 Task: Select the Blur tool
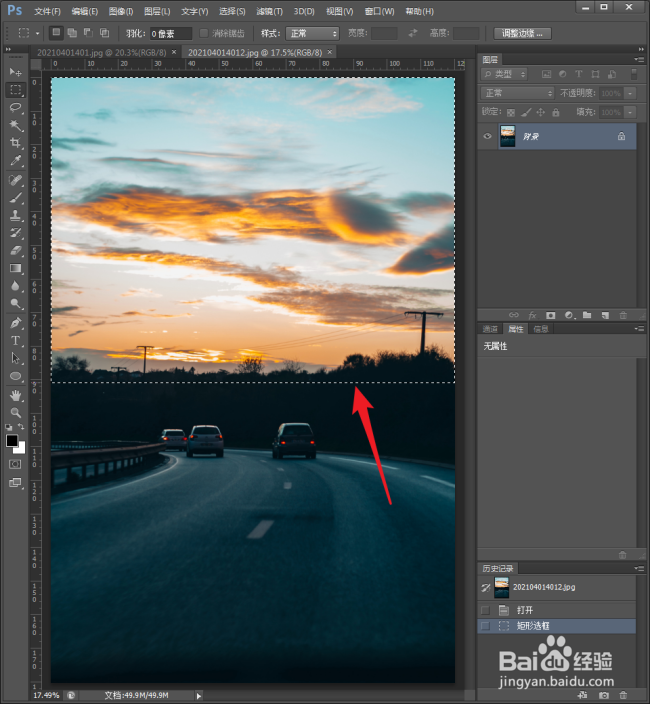click(16, 286)
